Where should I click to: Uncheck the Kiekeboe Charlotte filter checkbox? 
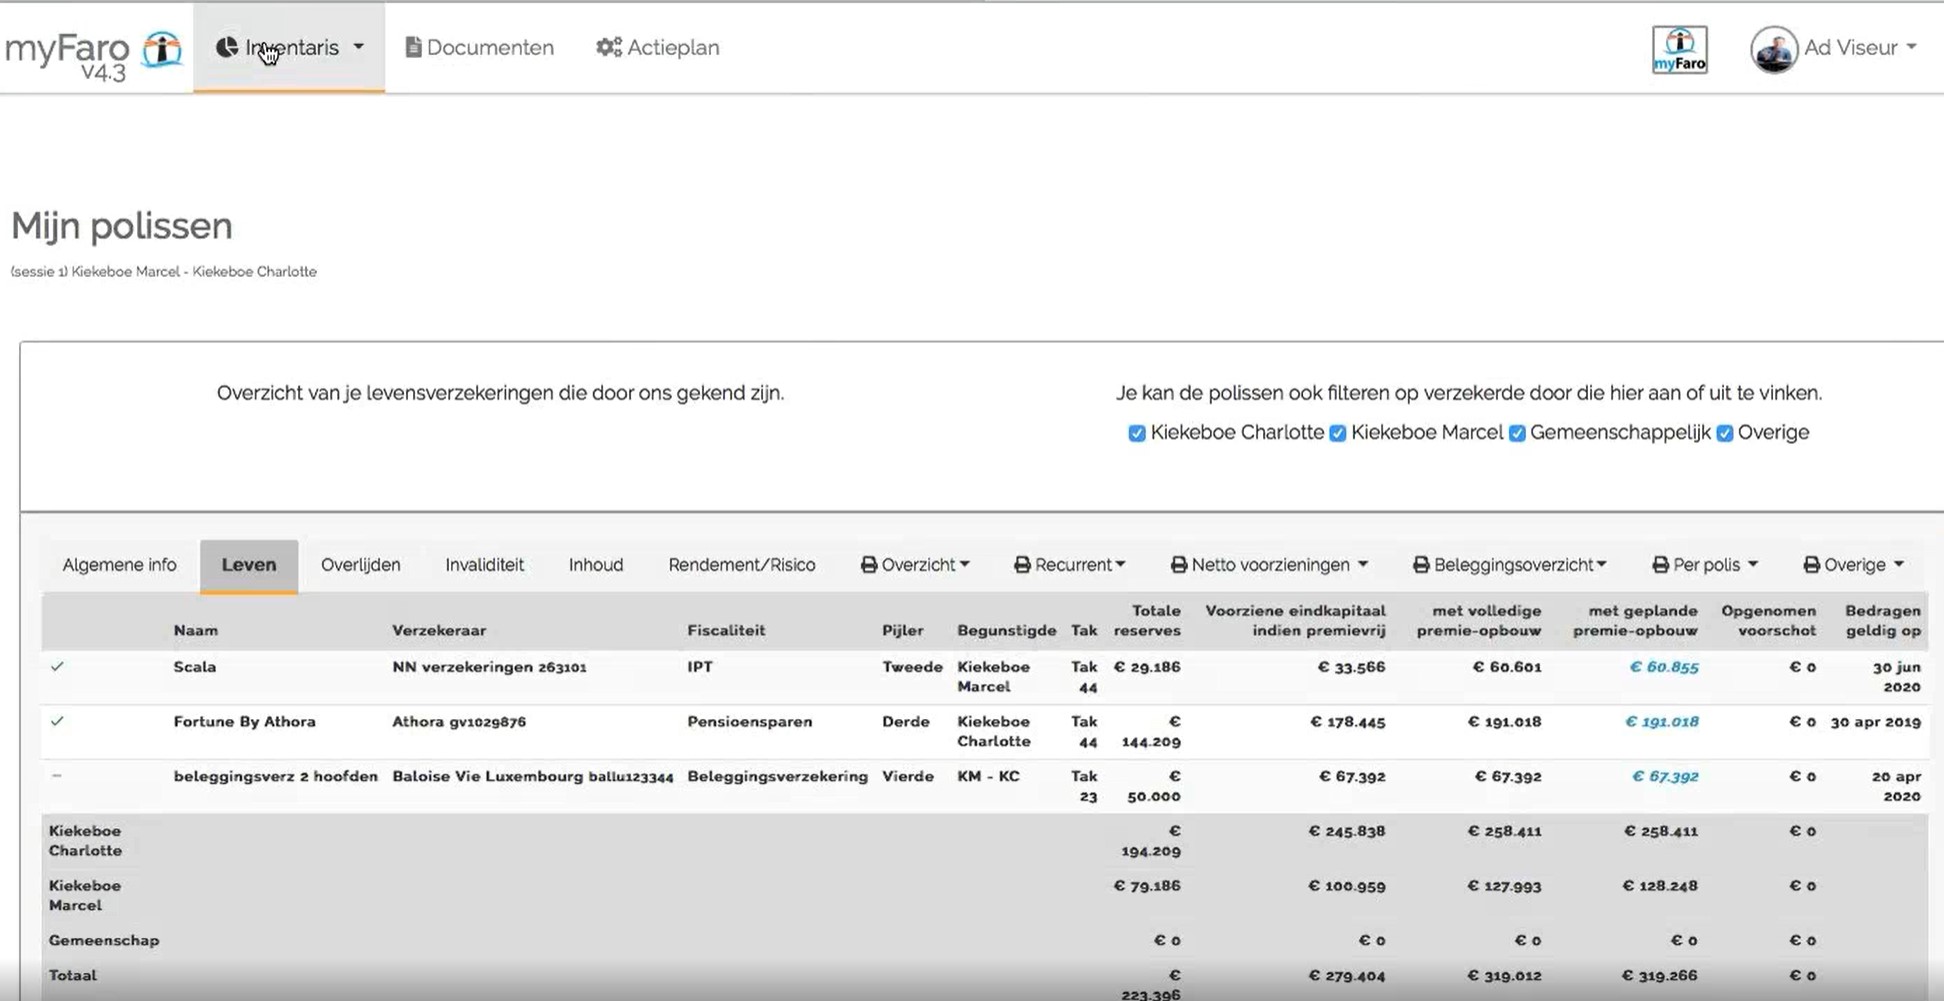(x=1136, y=433)
